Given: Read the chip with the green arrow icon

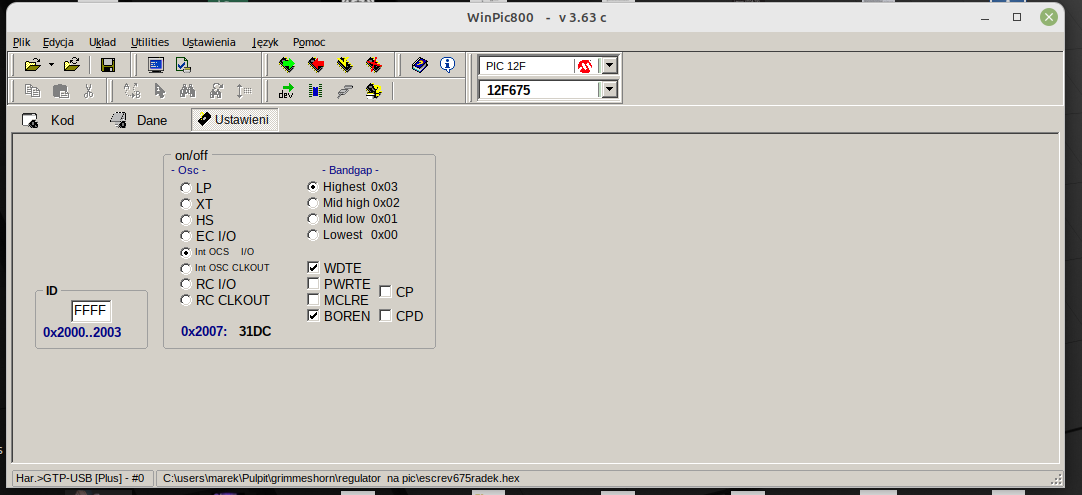Looking at the screenshot, I should 286,66.
